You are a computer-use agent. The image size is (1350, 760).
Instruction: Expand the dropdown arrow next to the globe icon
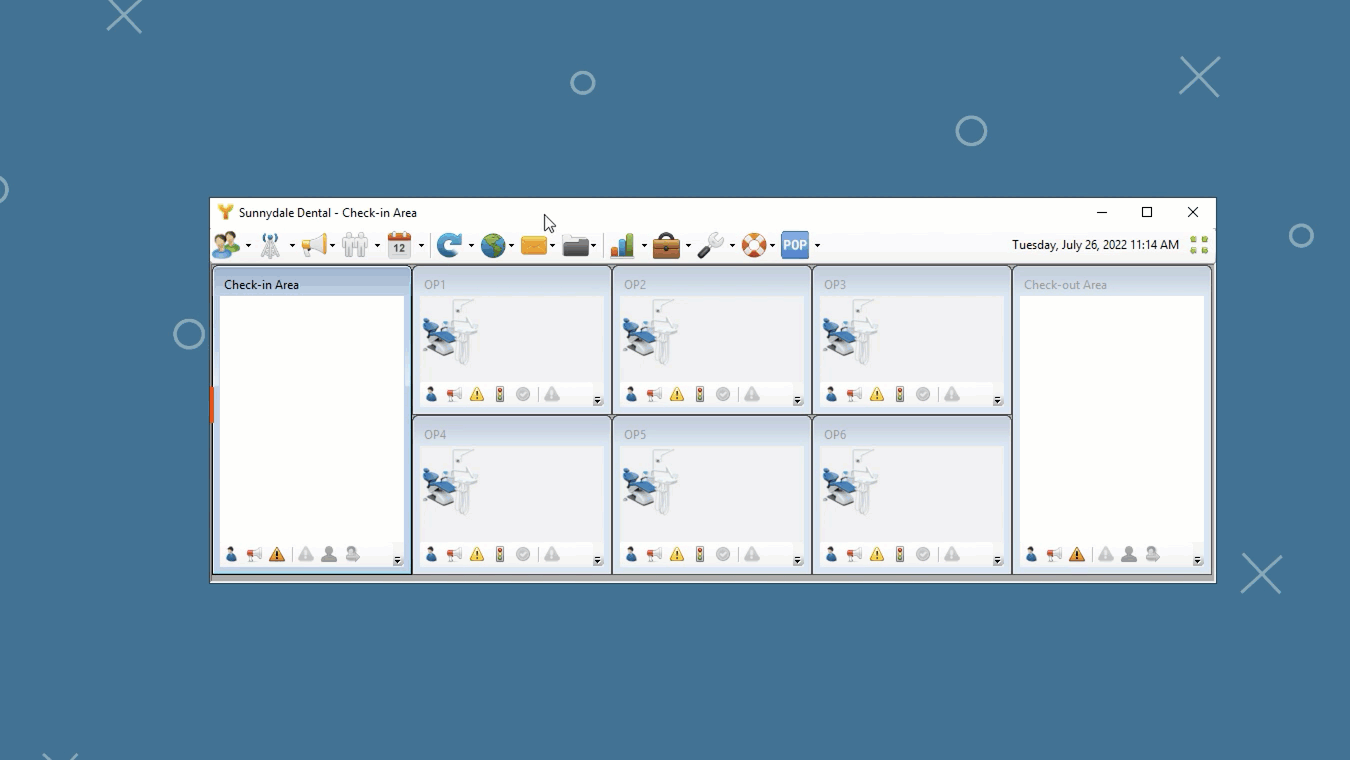point(512,246)
